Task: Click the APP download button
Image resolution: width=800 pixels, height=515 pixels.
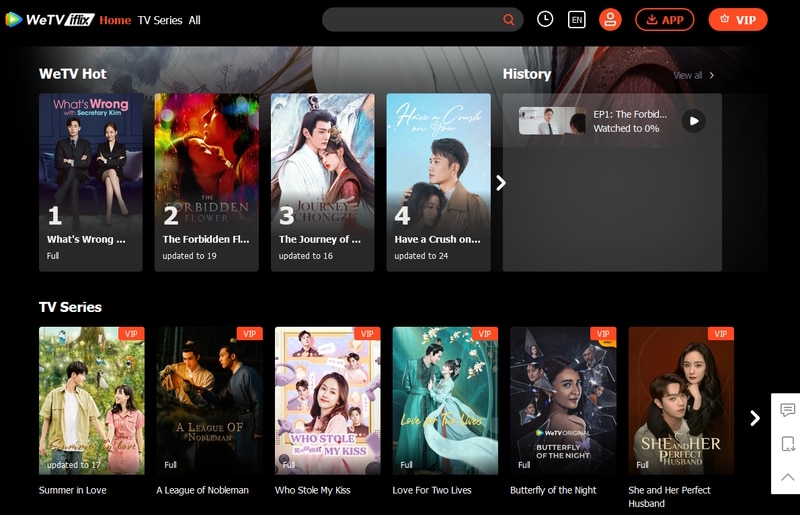Action: click(x=664, y=20)
